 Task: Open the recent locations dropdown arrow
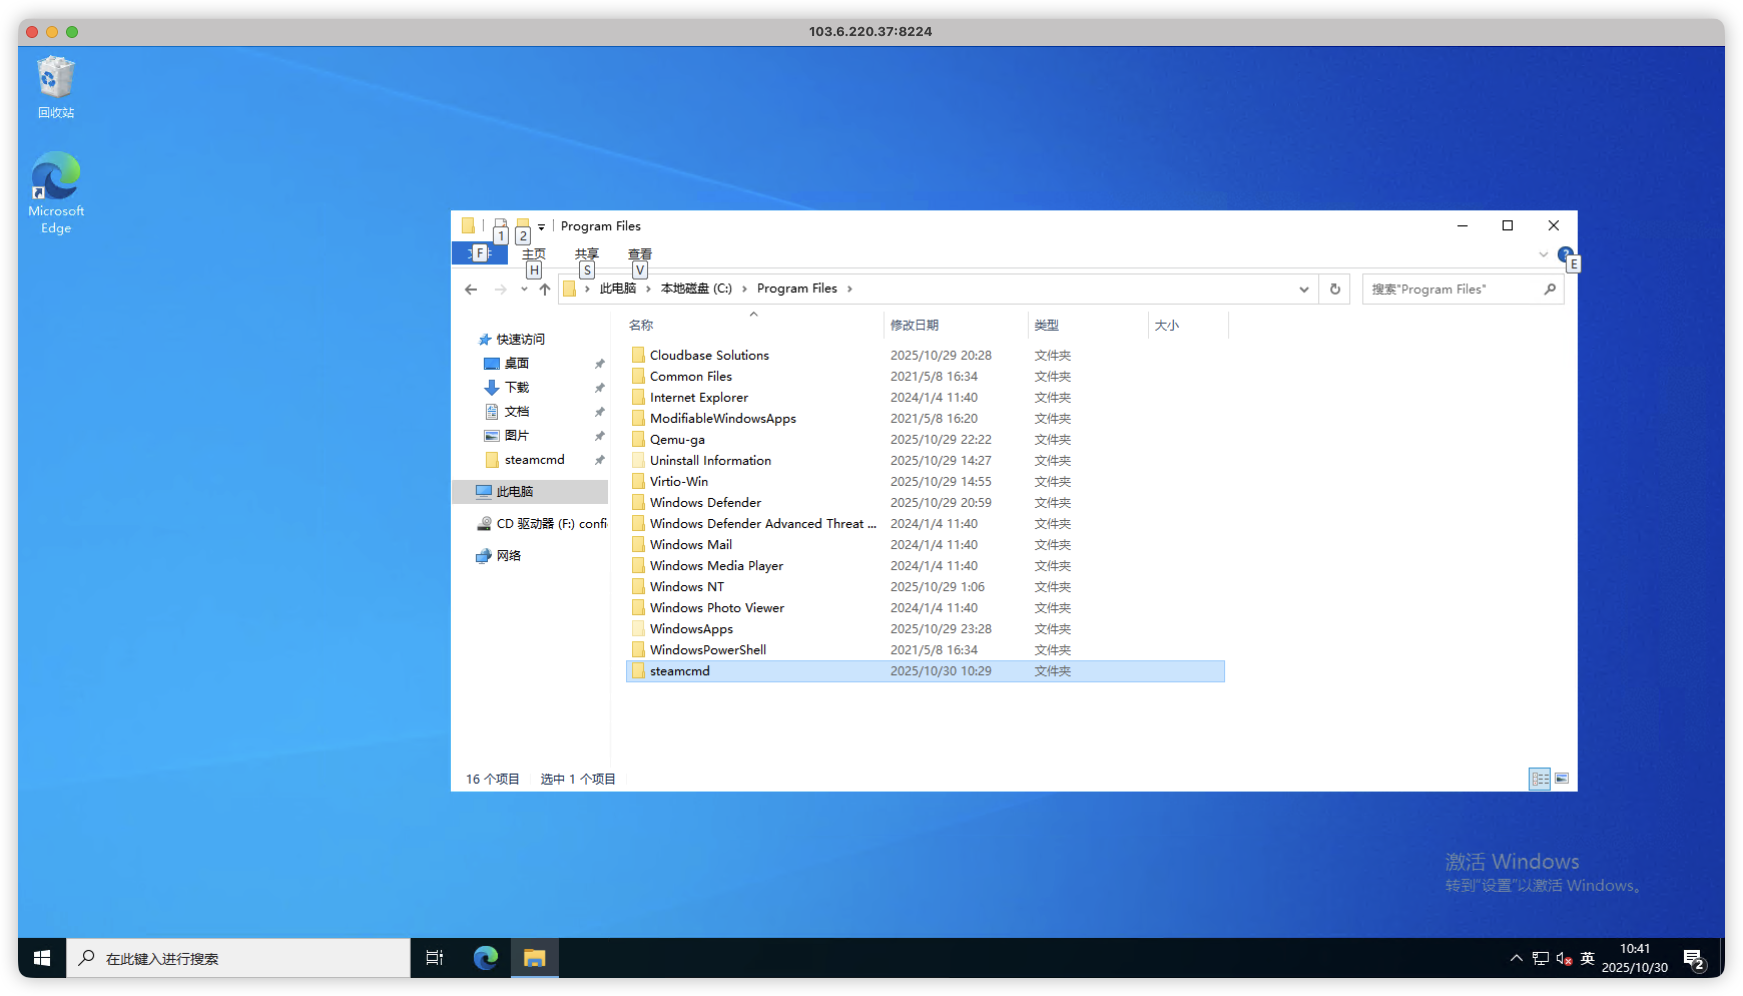click(x=524, y=289)
